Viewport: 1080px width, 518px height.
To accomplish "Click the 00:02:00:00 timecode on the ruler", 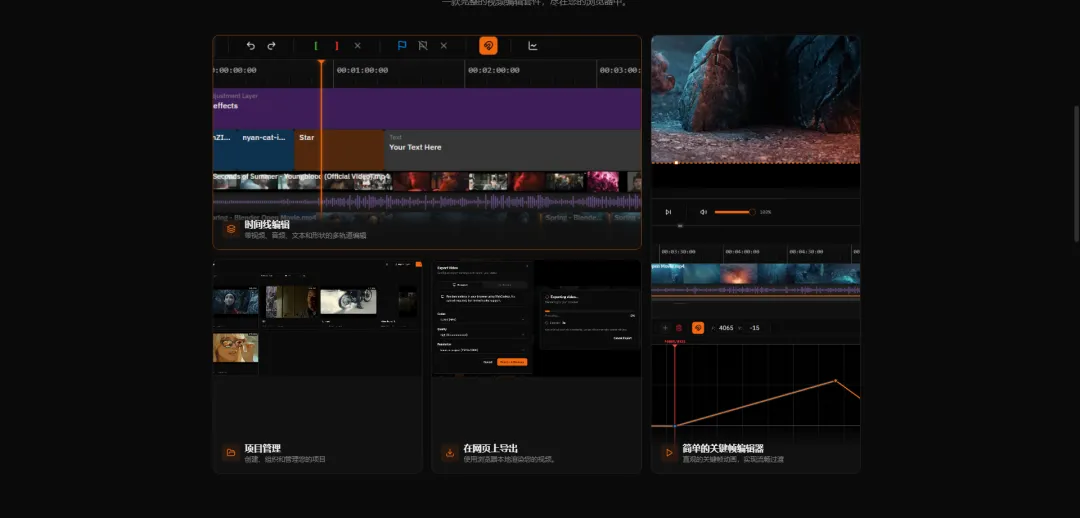I will tap(494, 70).
